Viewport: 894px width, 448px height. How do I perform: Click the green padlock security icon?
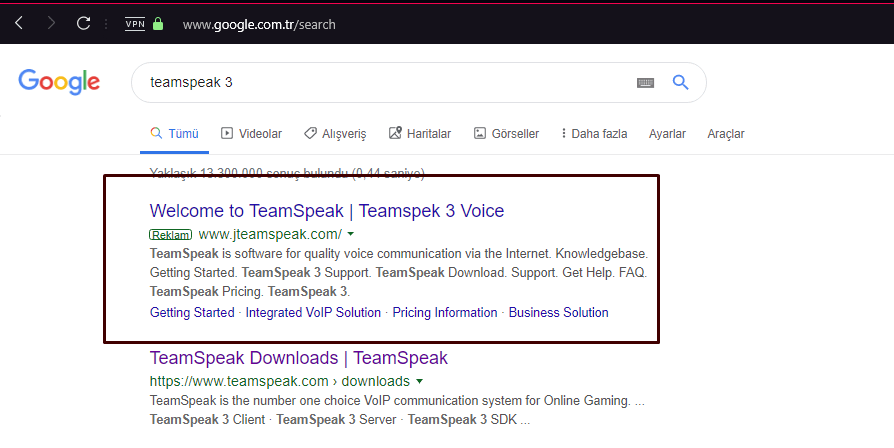coord(159,23)
